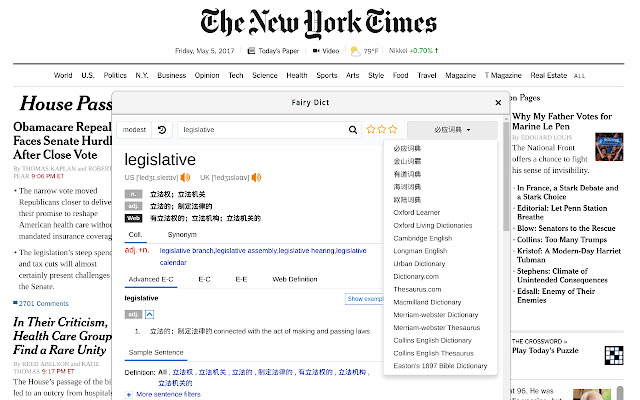Collapse the adj. definition with arrow toggle
Image resolution: width=640 pixels, height=400 pixels.
(x=149, y=314)
